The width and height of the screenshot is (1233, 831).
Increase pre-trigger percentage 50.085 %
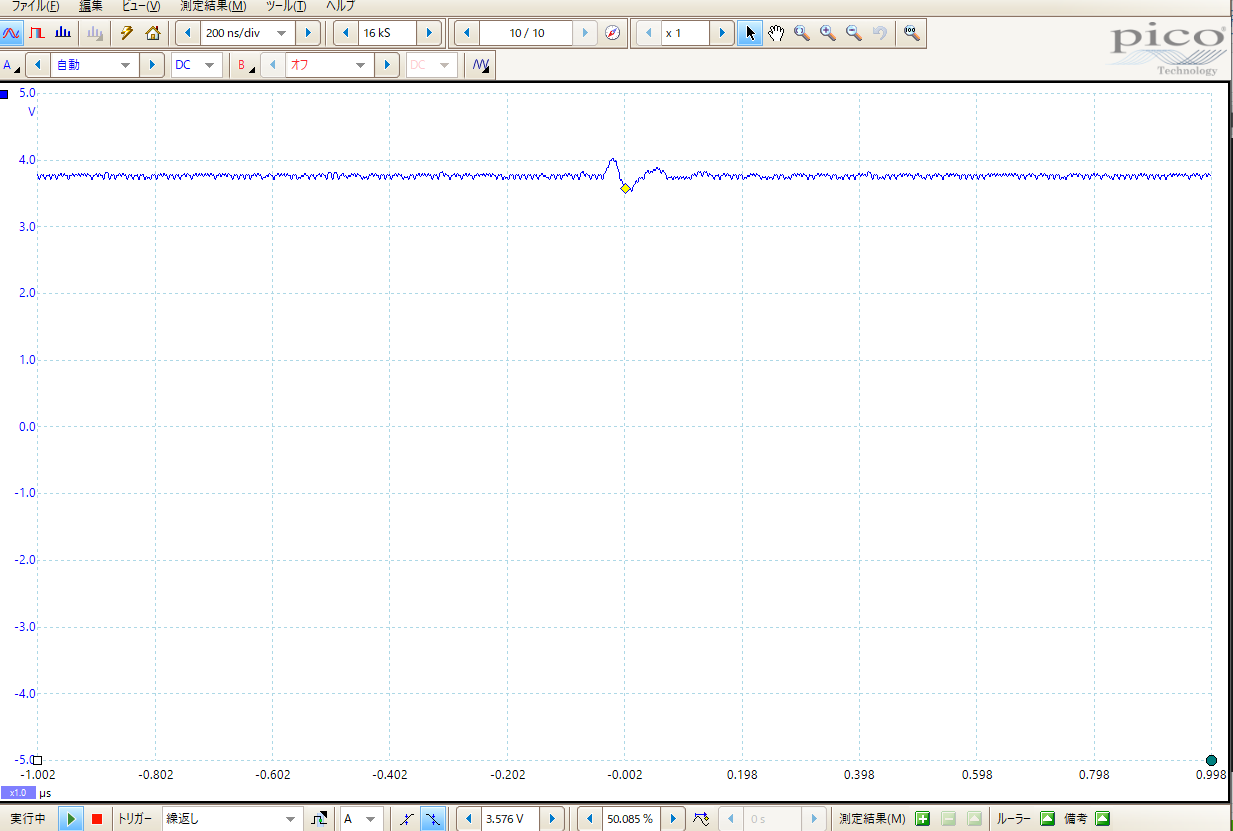click(x=673, y=818)
